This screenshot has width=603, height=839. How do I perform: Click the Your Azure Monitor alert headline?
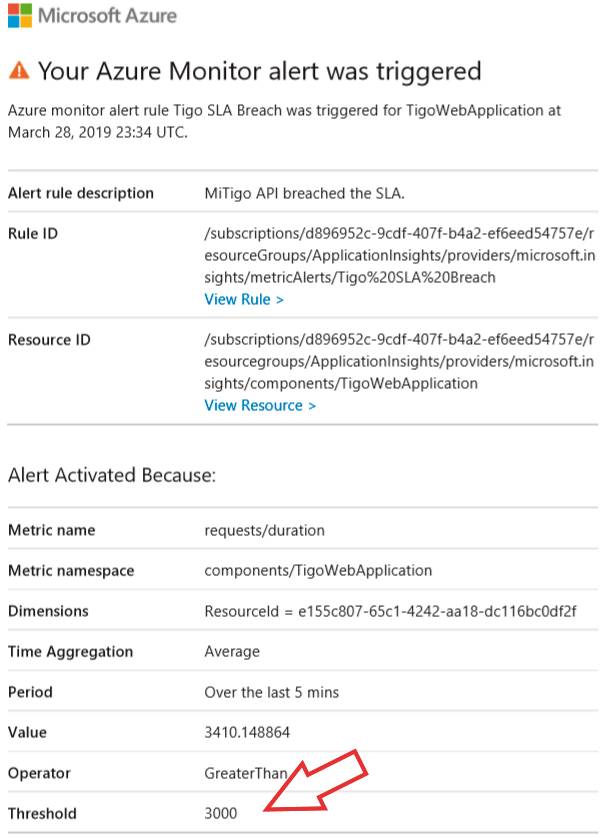tap(259, 71)
